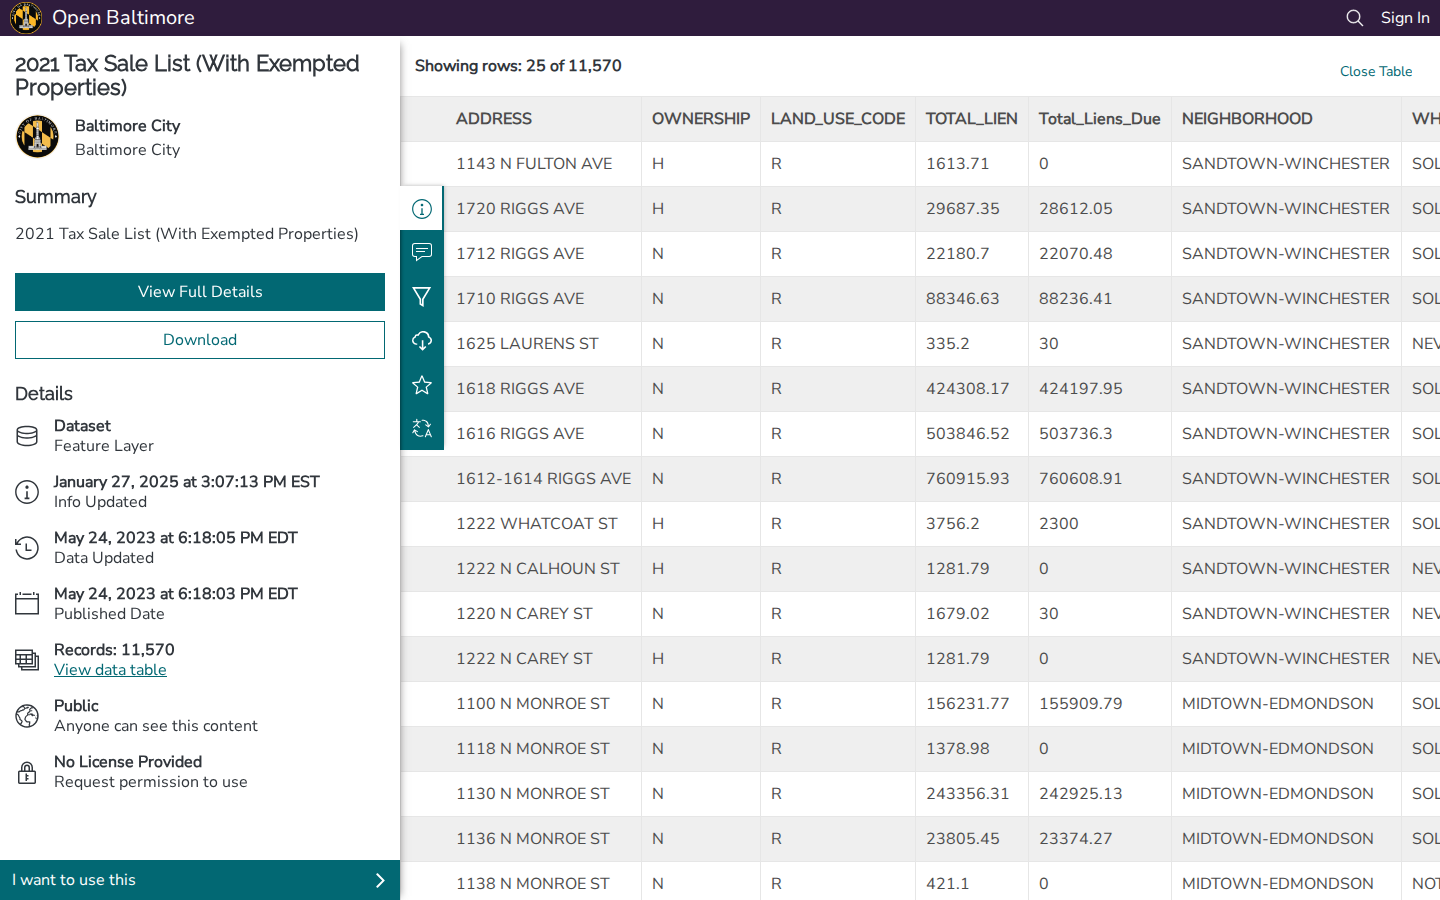
Task: Open the View data table link
Action: pyautogui.click(x=110, y=670)
